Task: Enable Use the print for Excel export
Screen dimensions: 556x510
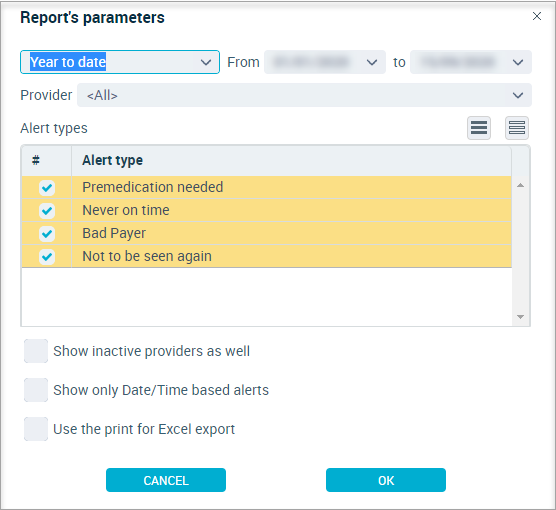Action: (x=36, y=429)
